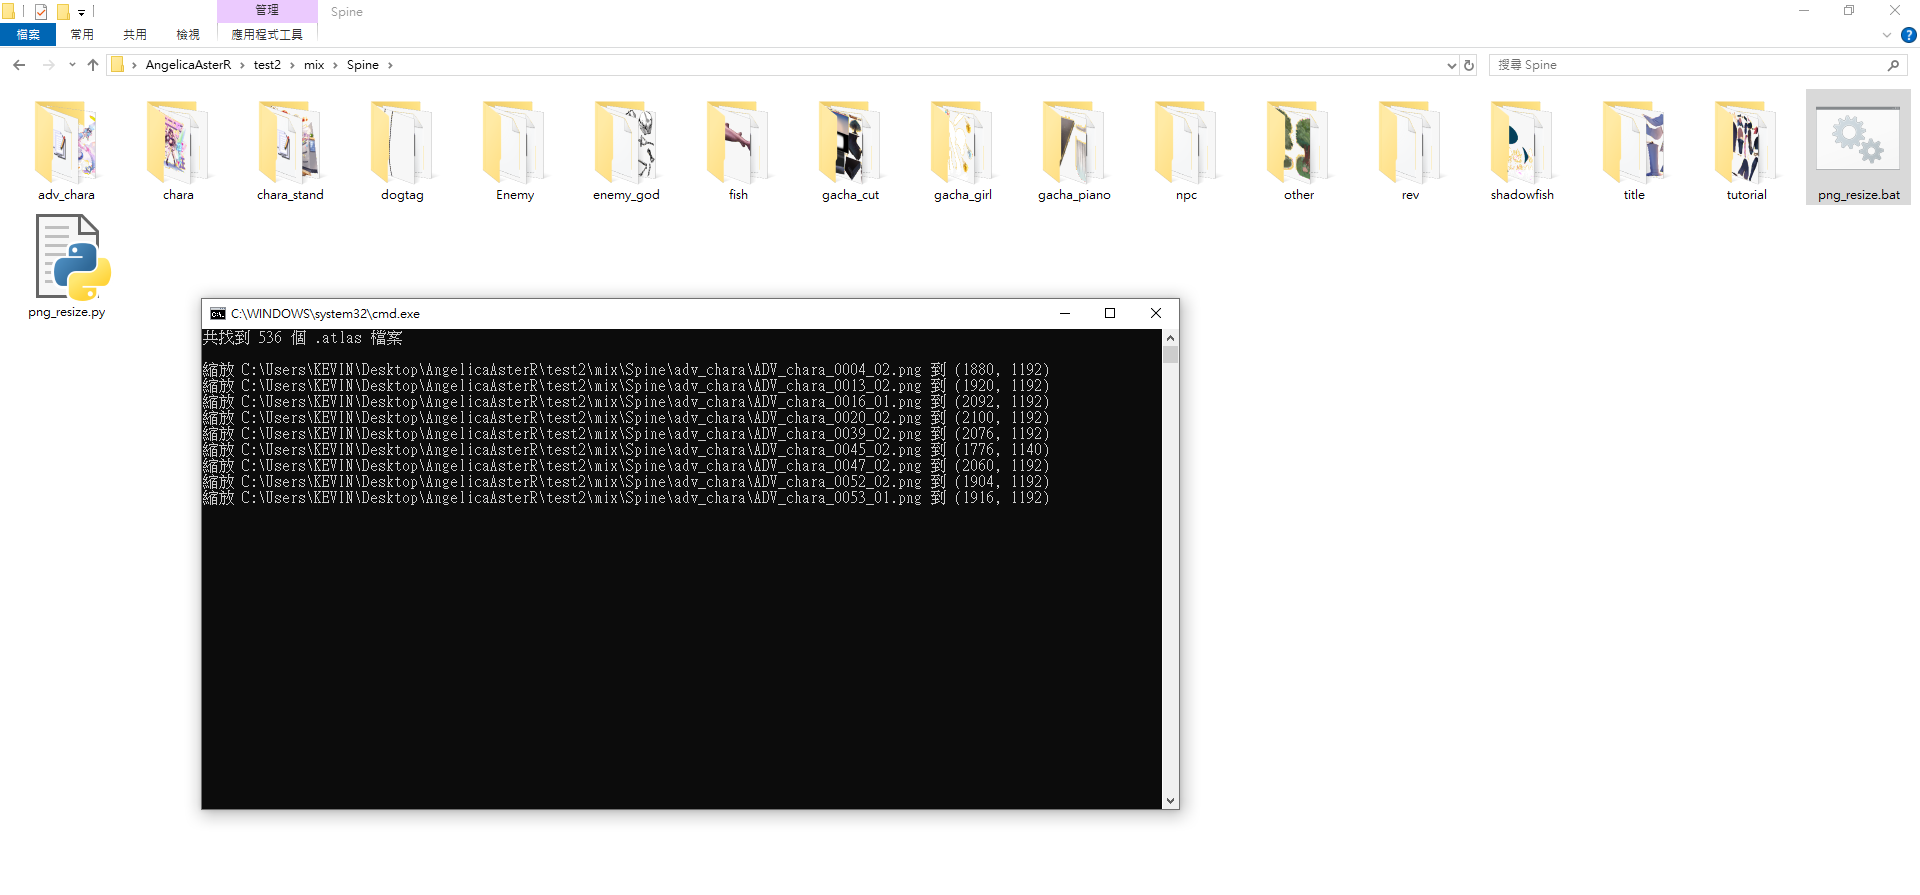This screenshot has height=895, width=1920.
Task: Open the address bar history dropdown
Action: pyautogui.click(x=1451, y=65)
